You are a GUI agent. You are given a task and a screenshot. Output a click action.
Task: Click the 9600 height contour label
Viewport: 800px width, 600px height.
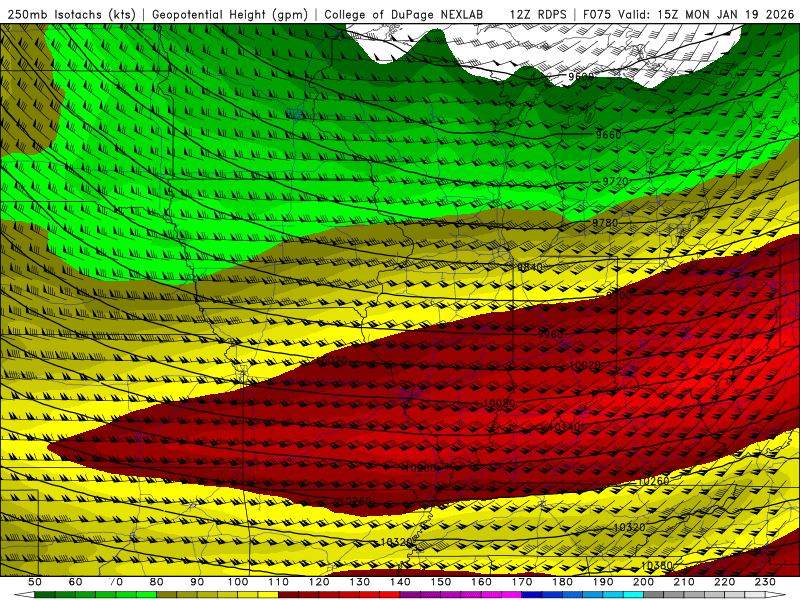click(581, 77)
